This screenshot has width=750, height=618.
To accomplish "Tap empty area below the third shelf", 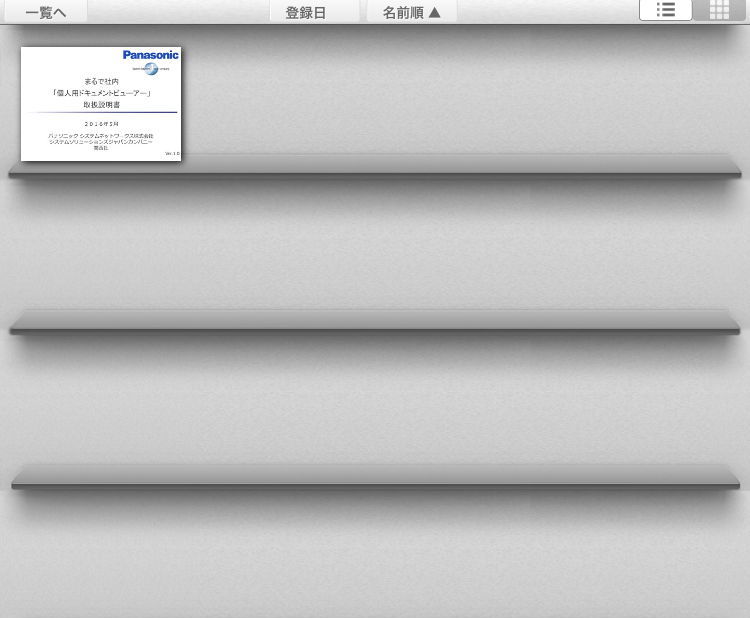I will click(375, 560).
